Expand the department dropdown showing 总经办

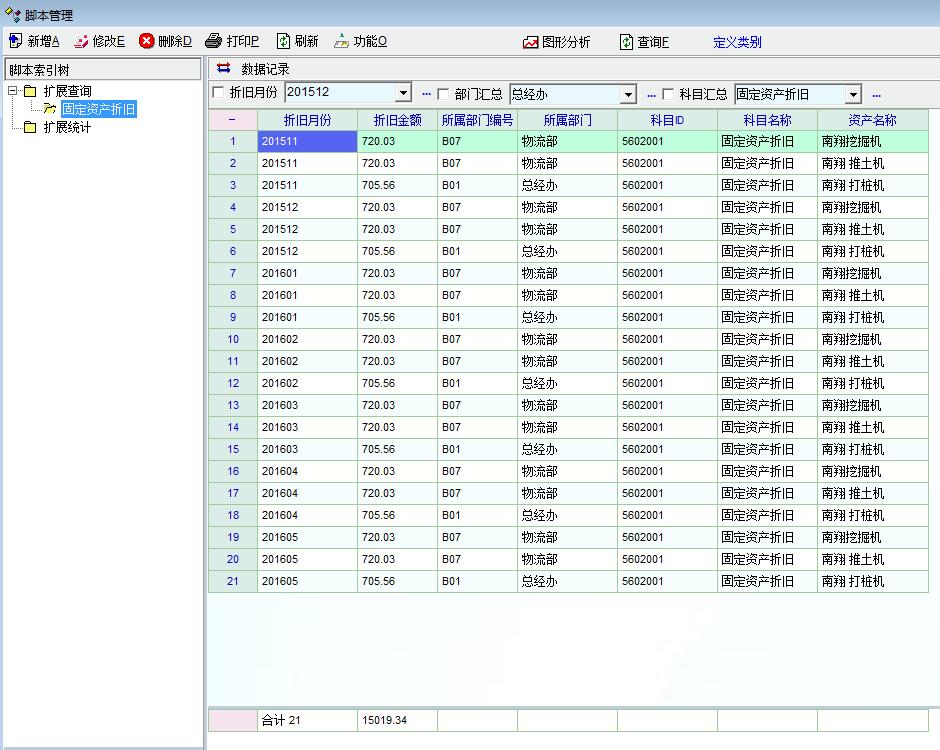[628, 95]
